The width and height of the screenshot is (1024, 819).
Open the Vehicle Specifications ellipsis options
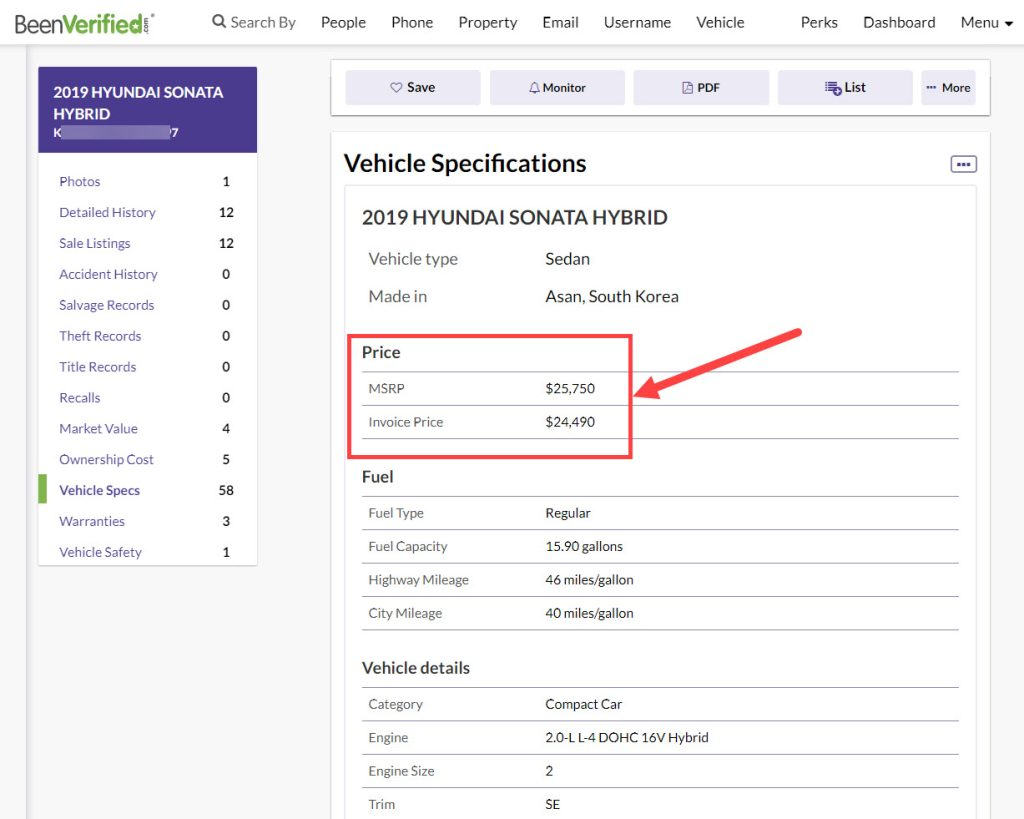(962, 163)
